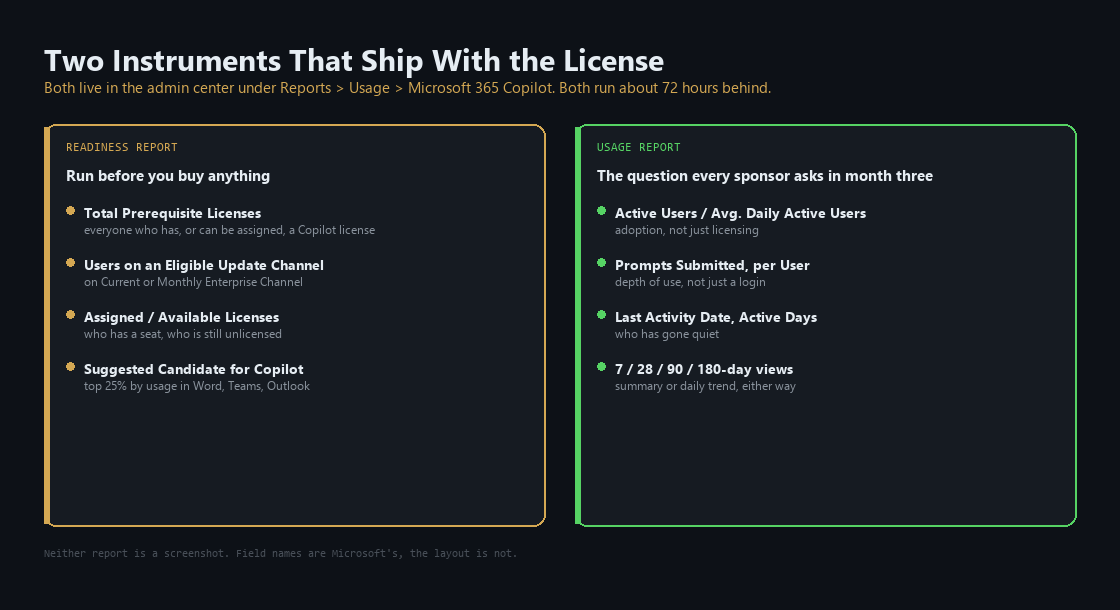Click the amber bullet beside Total Prerequisite Licenses
The width and height of the screenshot is (1120, 610).
(70, 211)
